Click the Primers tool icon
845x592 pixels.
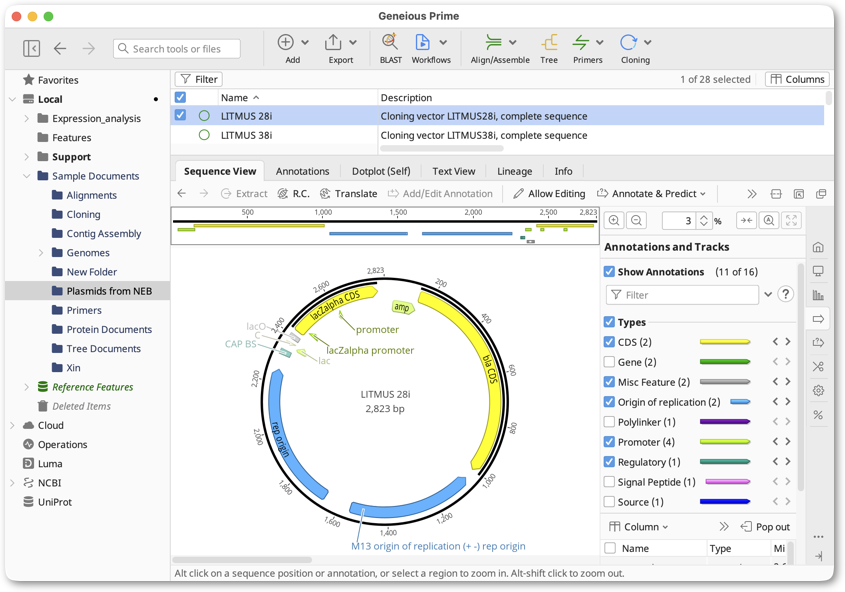[581, 42]
